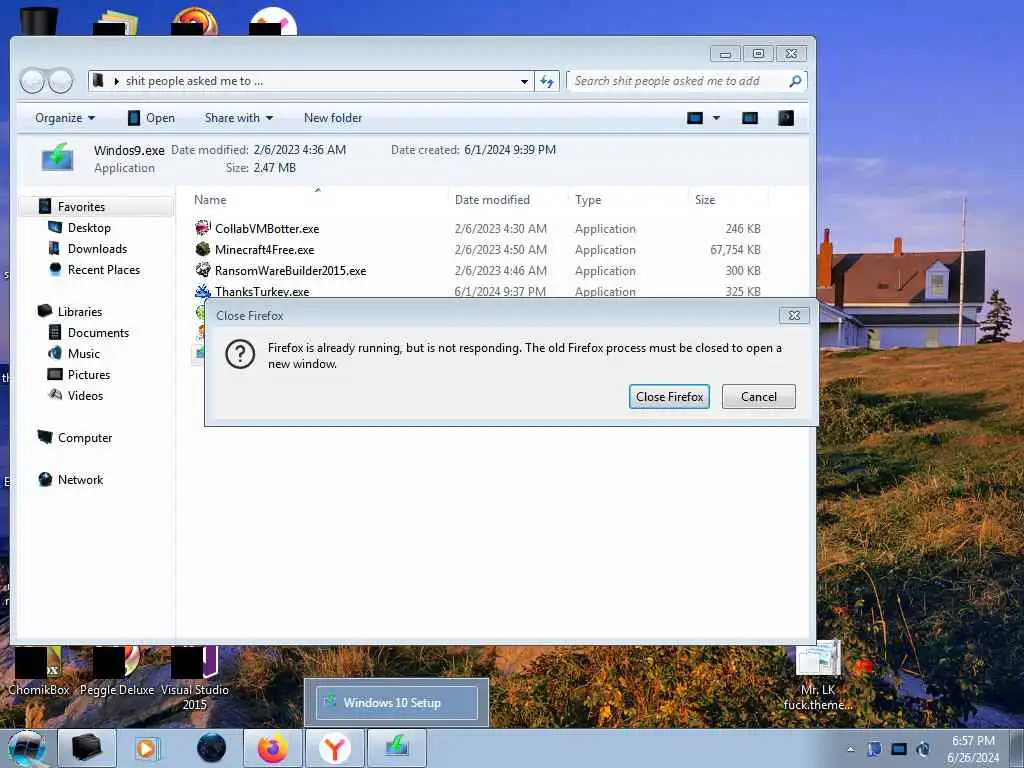Viewport: 1024px width, 768px height.
Task: Select Network in the navigation pane
Action: [80, 479]
